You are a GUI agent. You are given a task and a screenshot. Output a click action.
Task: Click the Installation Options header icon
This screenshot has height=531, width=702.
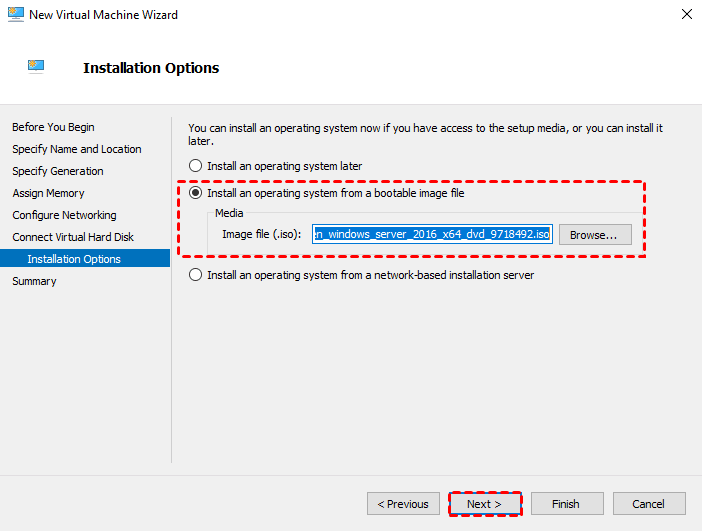36,67
